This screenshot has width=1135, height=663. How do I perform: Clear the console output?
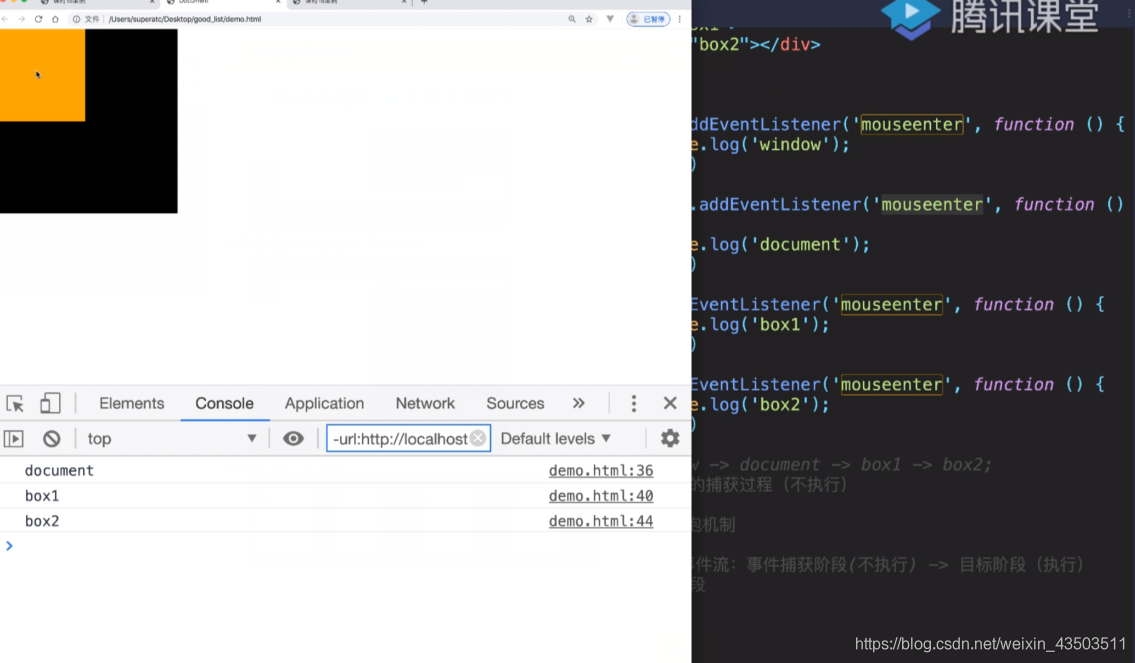tap(51, 439)
